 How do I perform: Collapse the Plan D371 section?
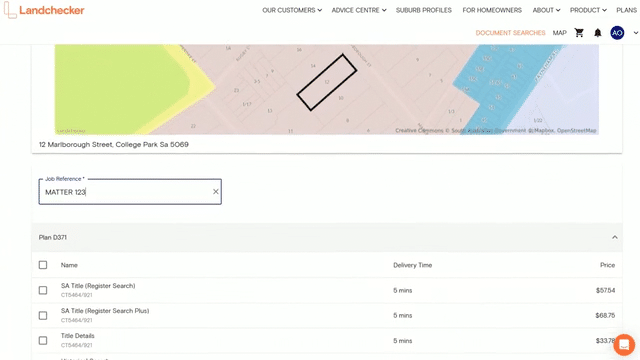pyautogui.click(x=615, y=237)
